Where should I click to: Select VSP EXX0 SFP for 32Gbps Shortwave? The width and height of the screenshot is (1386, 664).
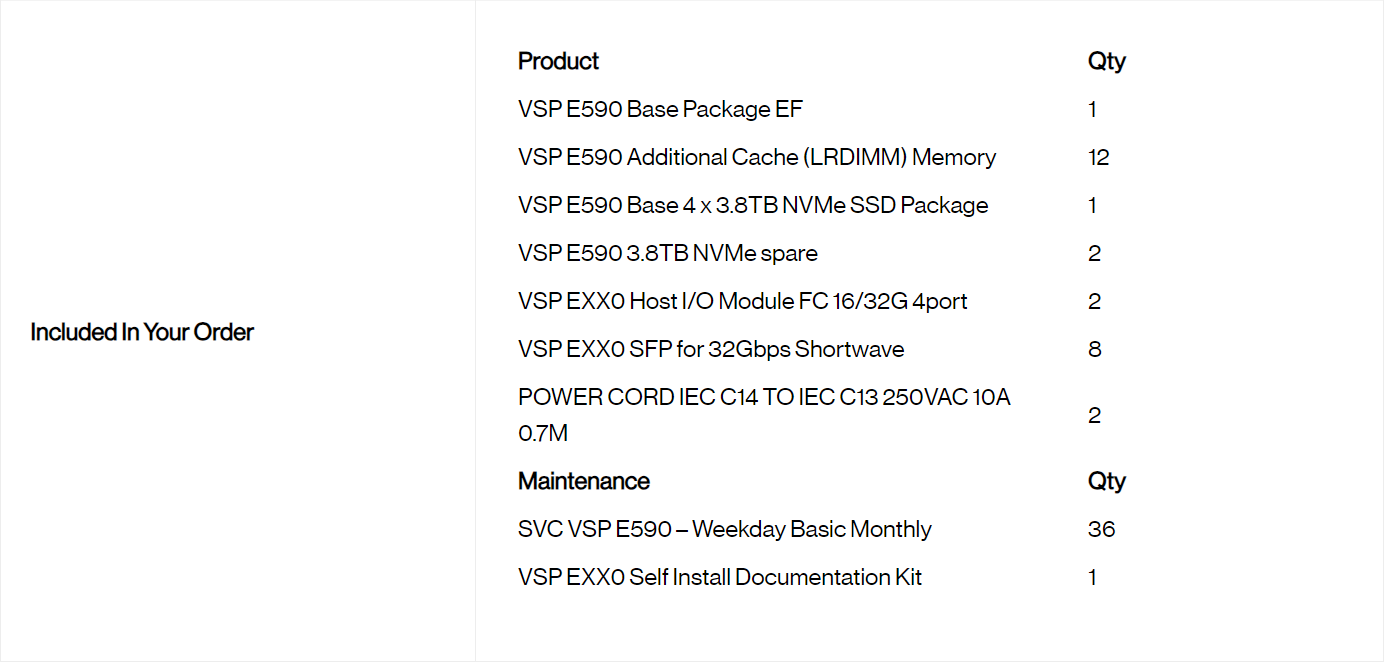(x=711, y=349)
